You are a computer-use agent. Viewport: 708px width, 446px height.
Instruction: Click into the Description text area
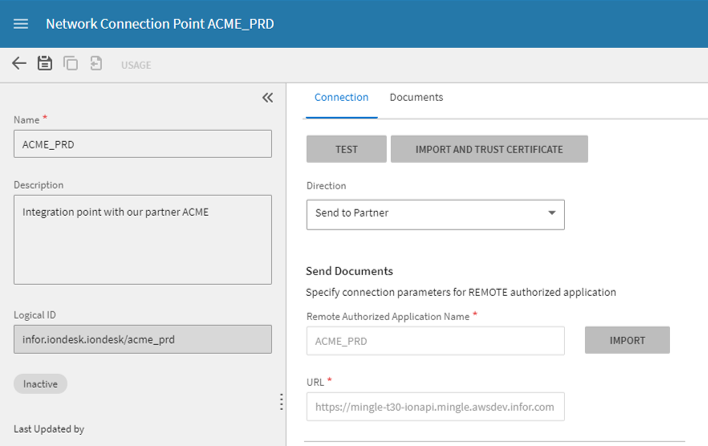(142, 239)
